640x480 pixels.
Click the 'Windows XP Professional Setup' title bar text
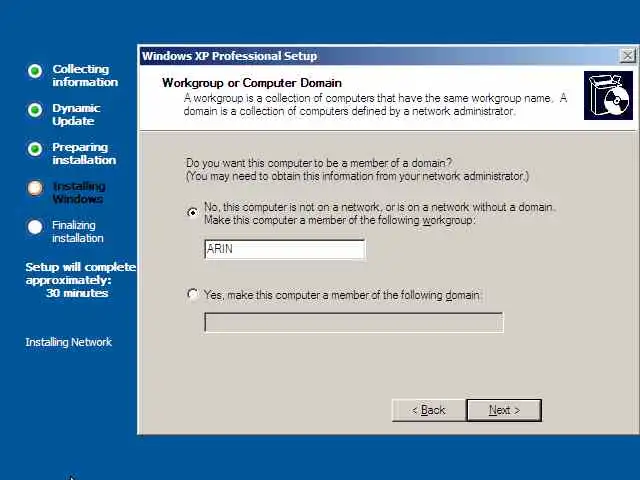click(x=229, y=56)
